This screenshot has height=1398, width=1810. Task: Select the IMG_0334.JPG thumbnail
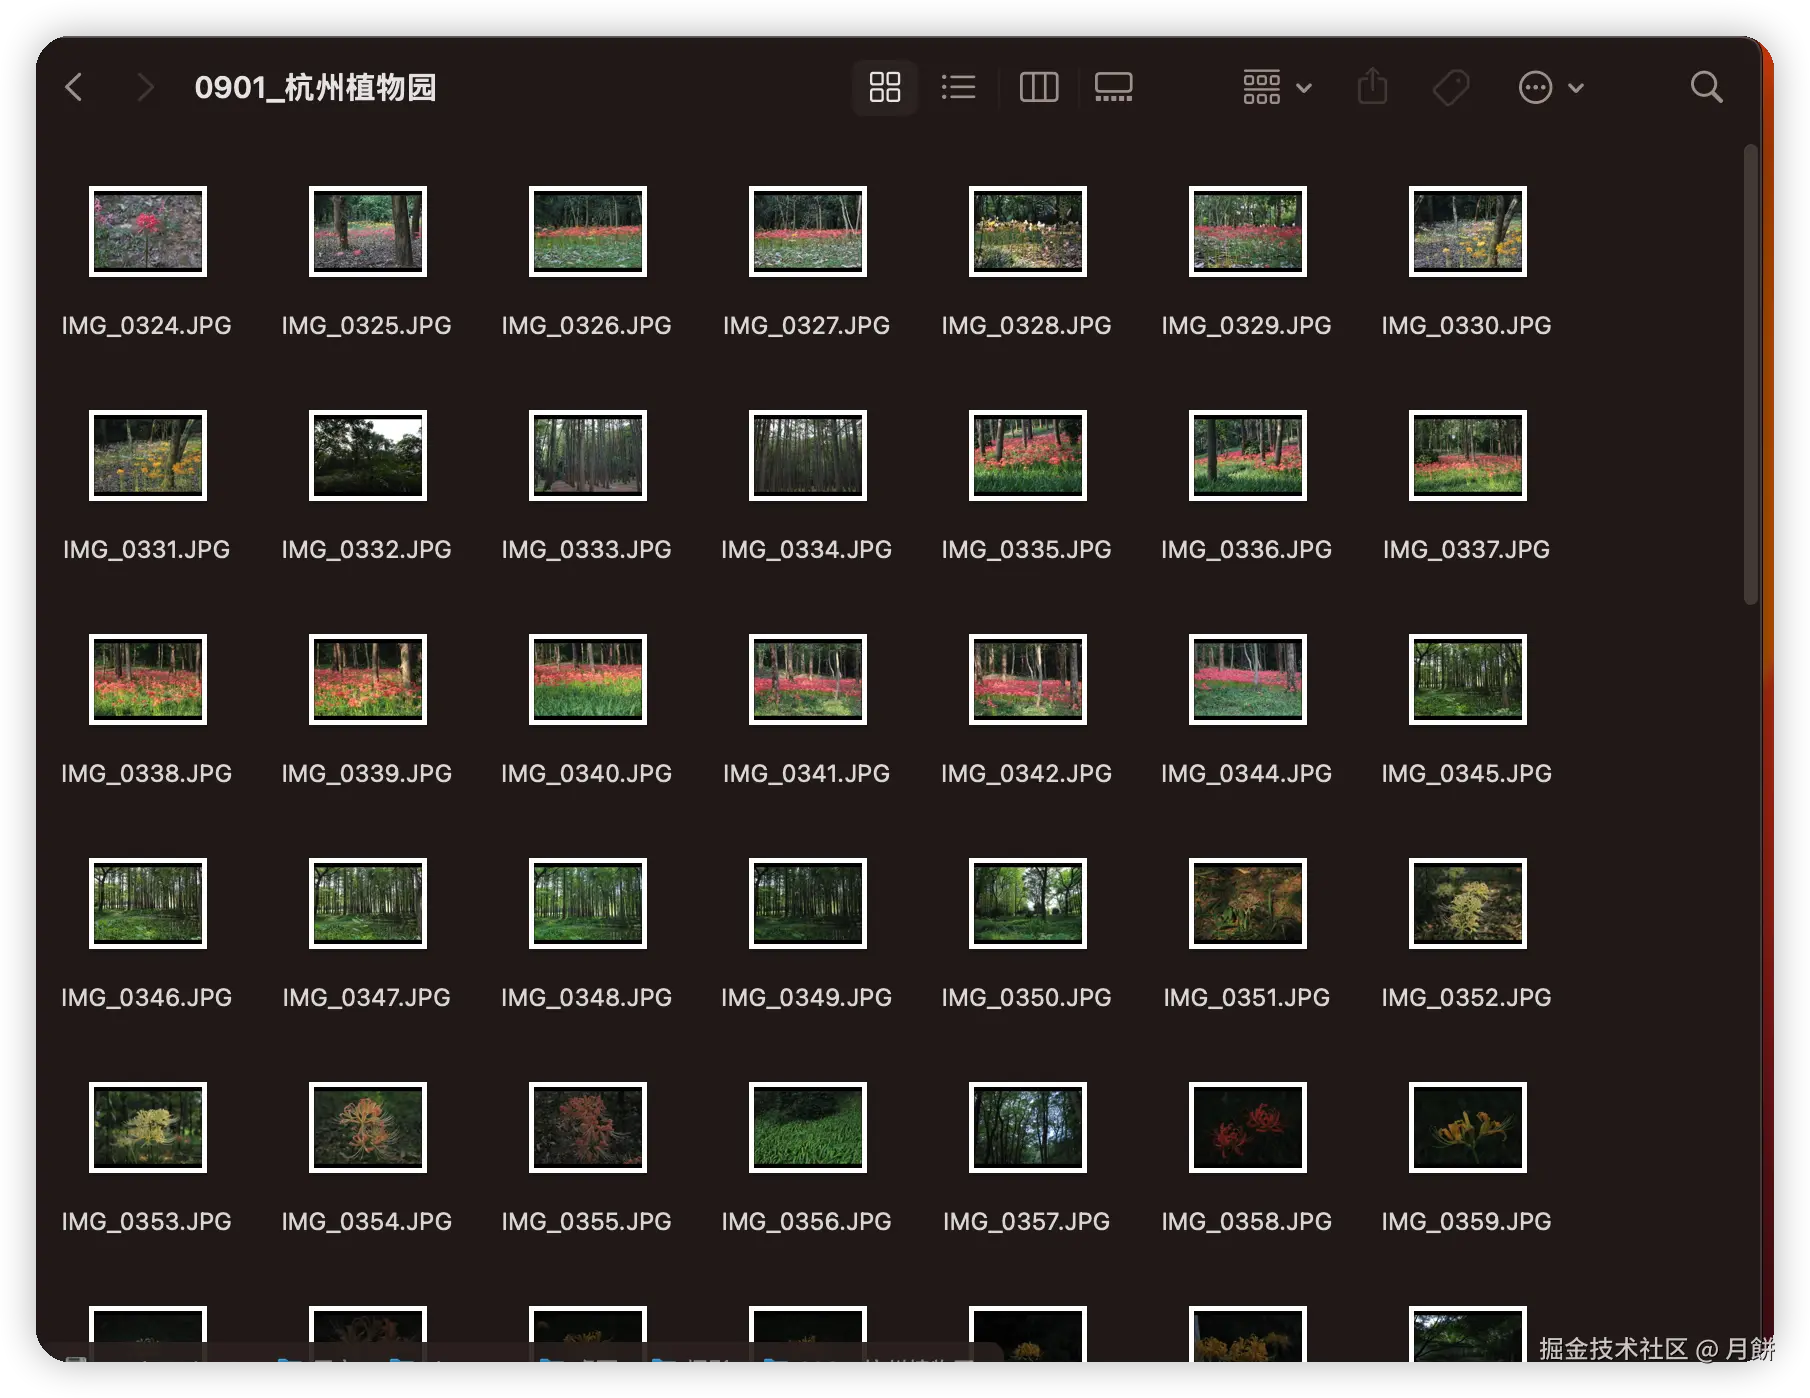pos(808,455)
